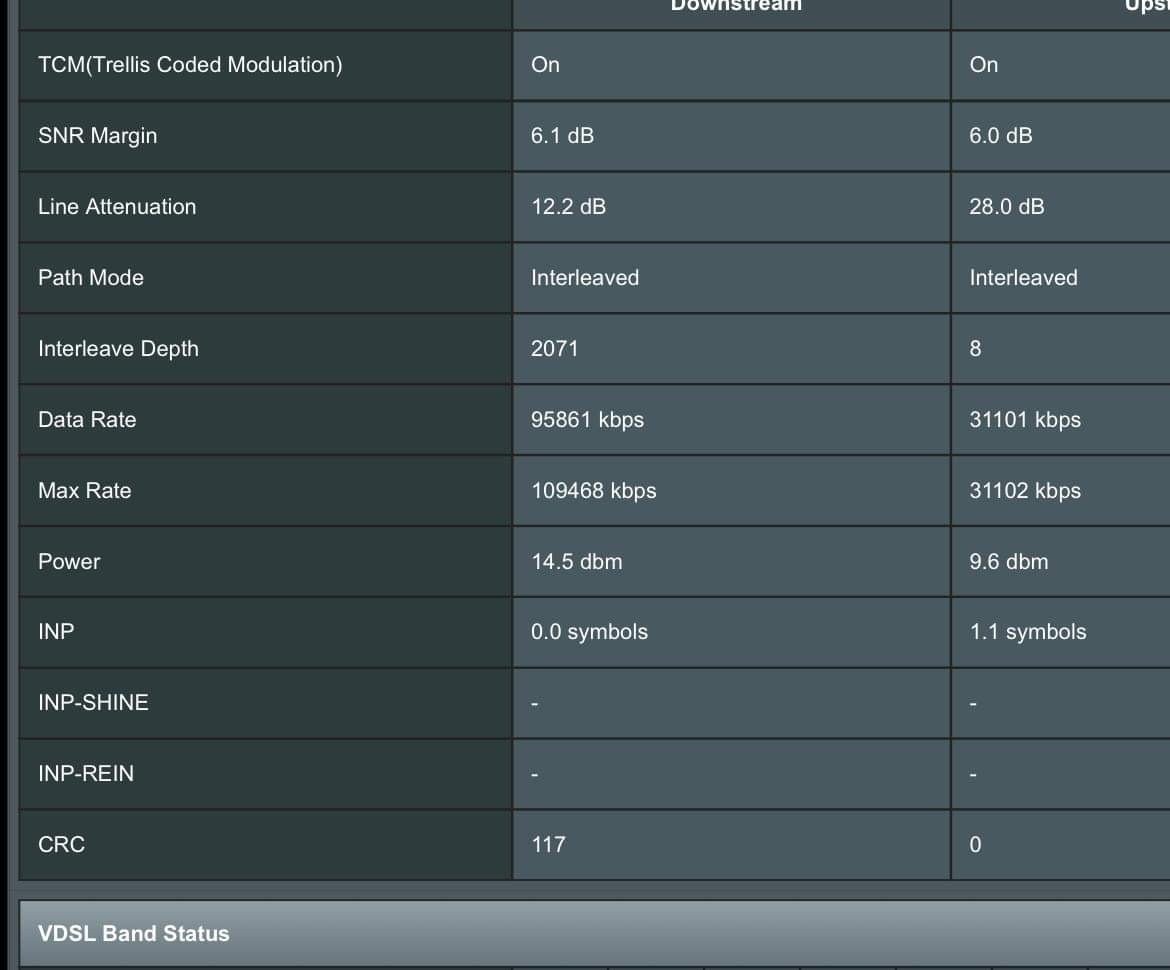Image resolution: width=1170 pixels, height=970 pixels.
Task: Select the upstream power value 9.6 dbm
Action: coord(1008,562)
